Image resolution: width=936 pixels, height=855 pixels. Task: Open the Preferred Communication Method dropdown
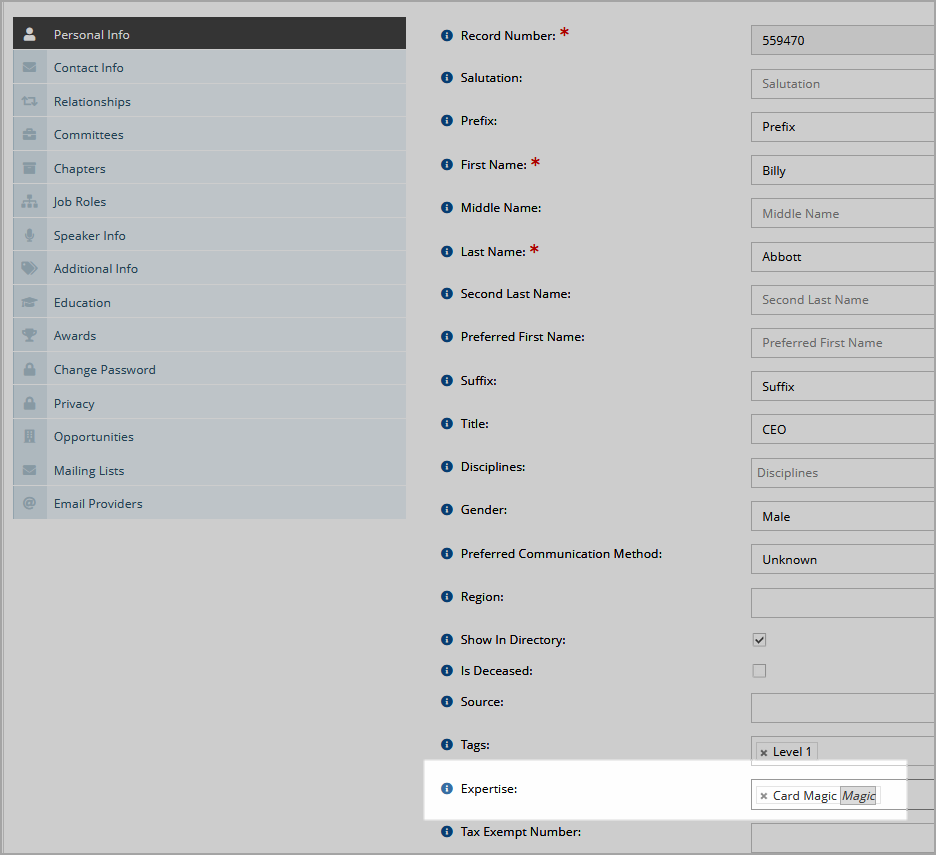[843, 559]
